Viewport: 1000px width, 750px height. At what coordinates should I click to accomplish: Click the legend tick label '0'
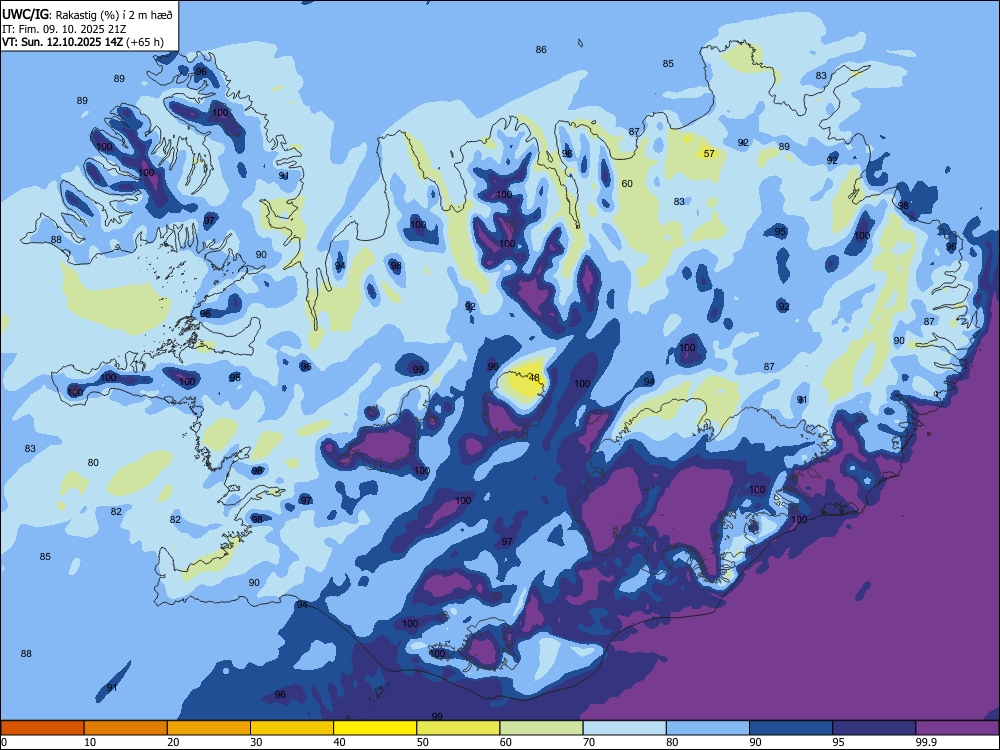pos(4,742)
